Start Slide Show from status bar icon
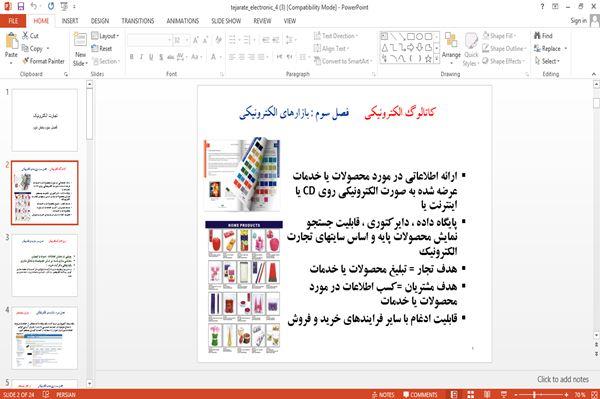The image size is (600, 399). point(504,394)
